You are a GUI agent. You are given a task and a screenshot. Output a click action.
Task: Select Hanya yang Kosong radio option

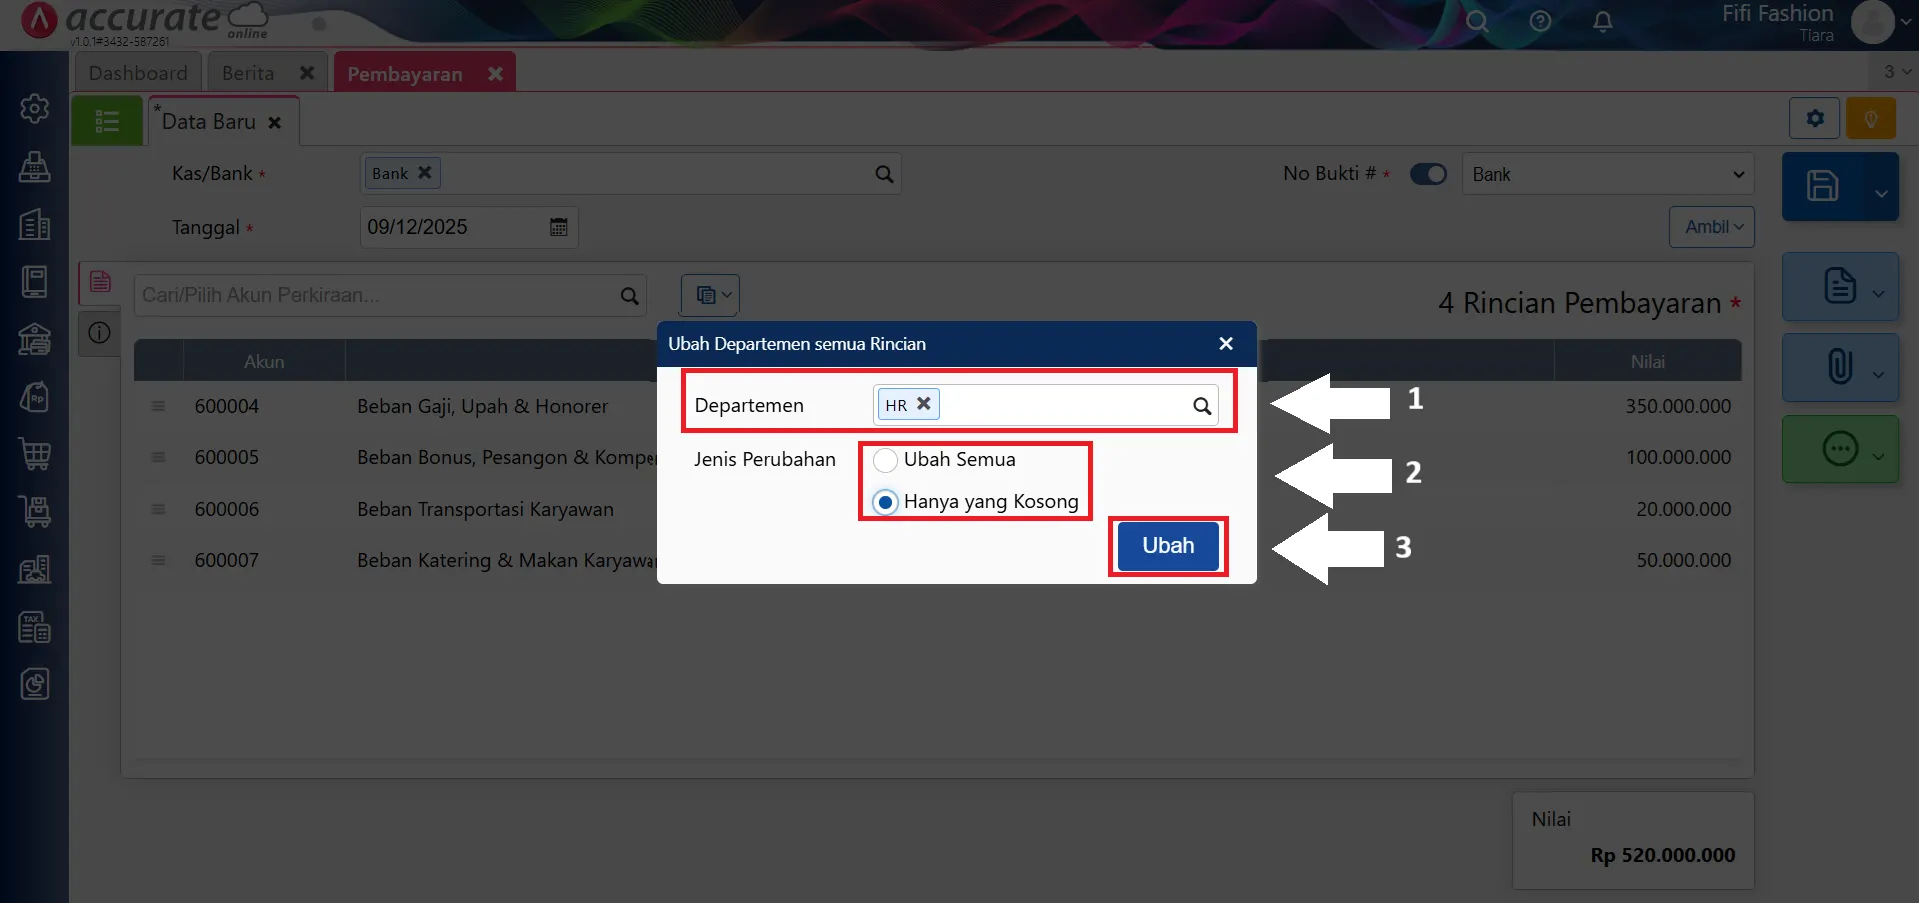(x=885, y=502)
